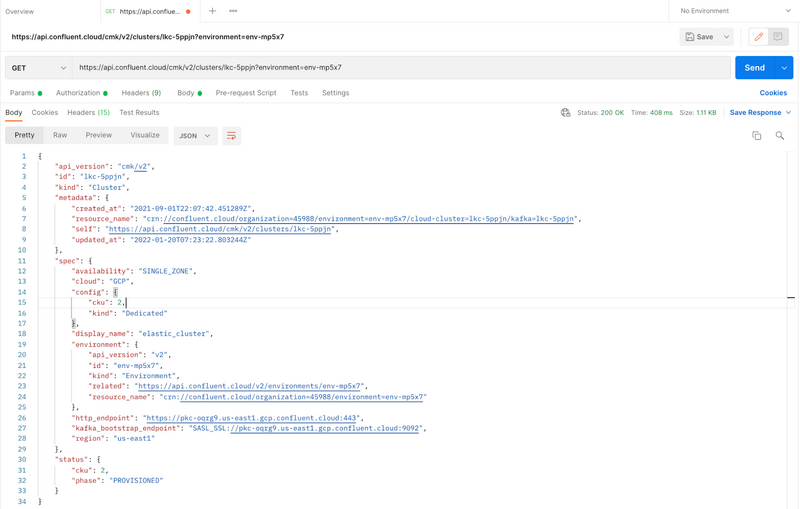Switch to Raw view
This screenshot has width=800, height=509.
tap(60, 135)
